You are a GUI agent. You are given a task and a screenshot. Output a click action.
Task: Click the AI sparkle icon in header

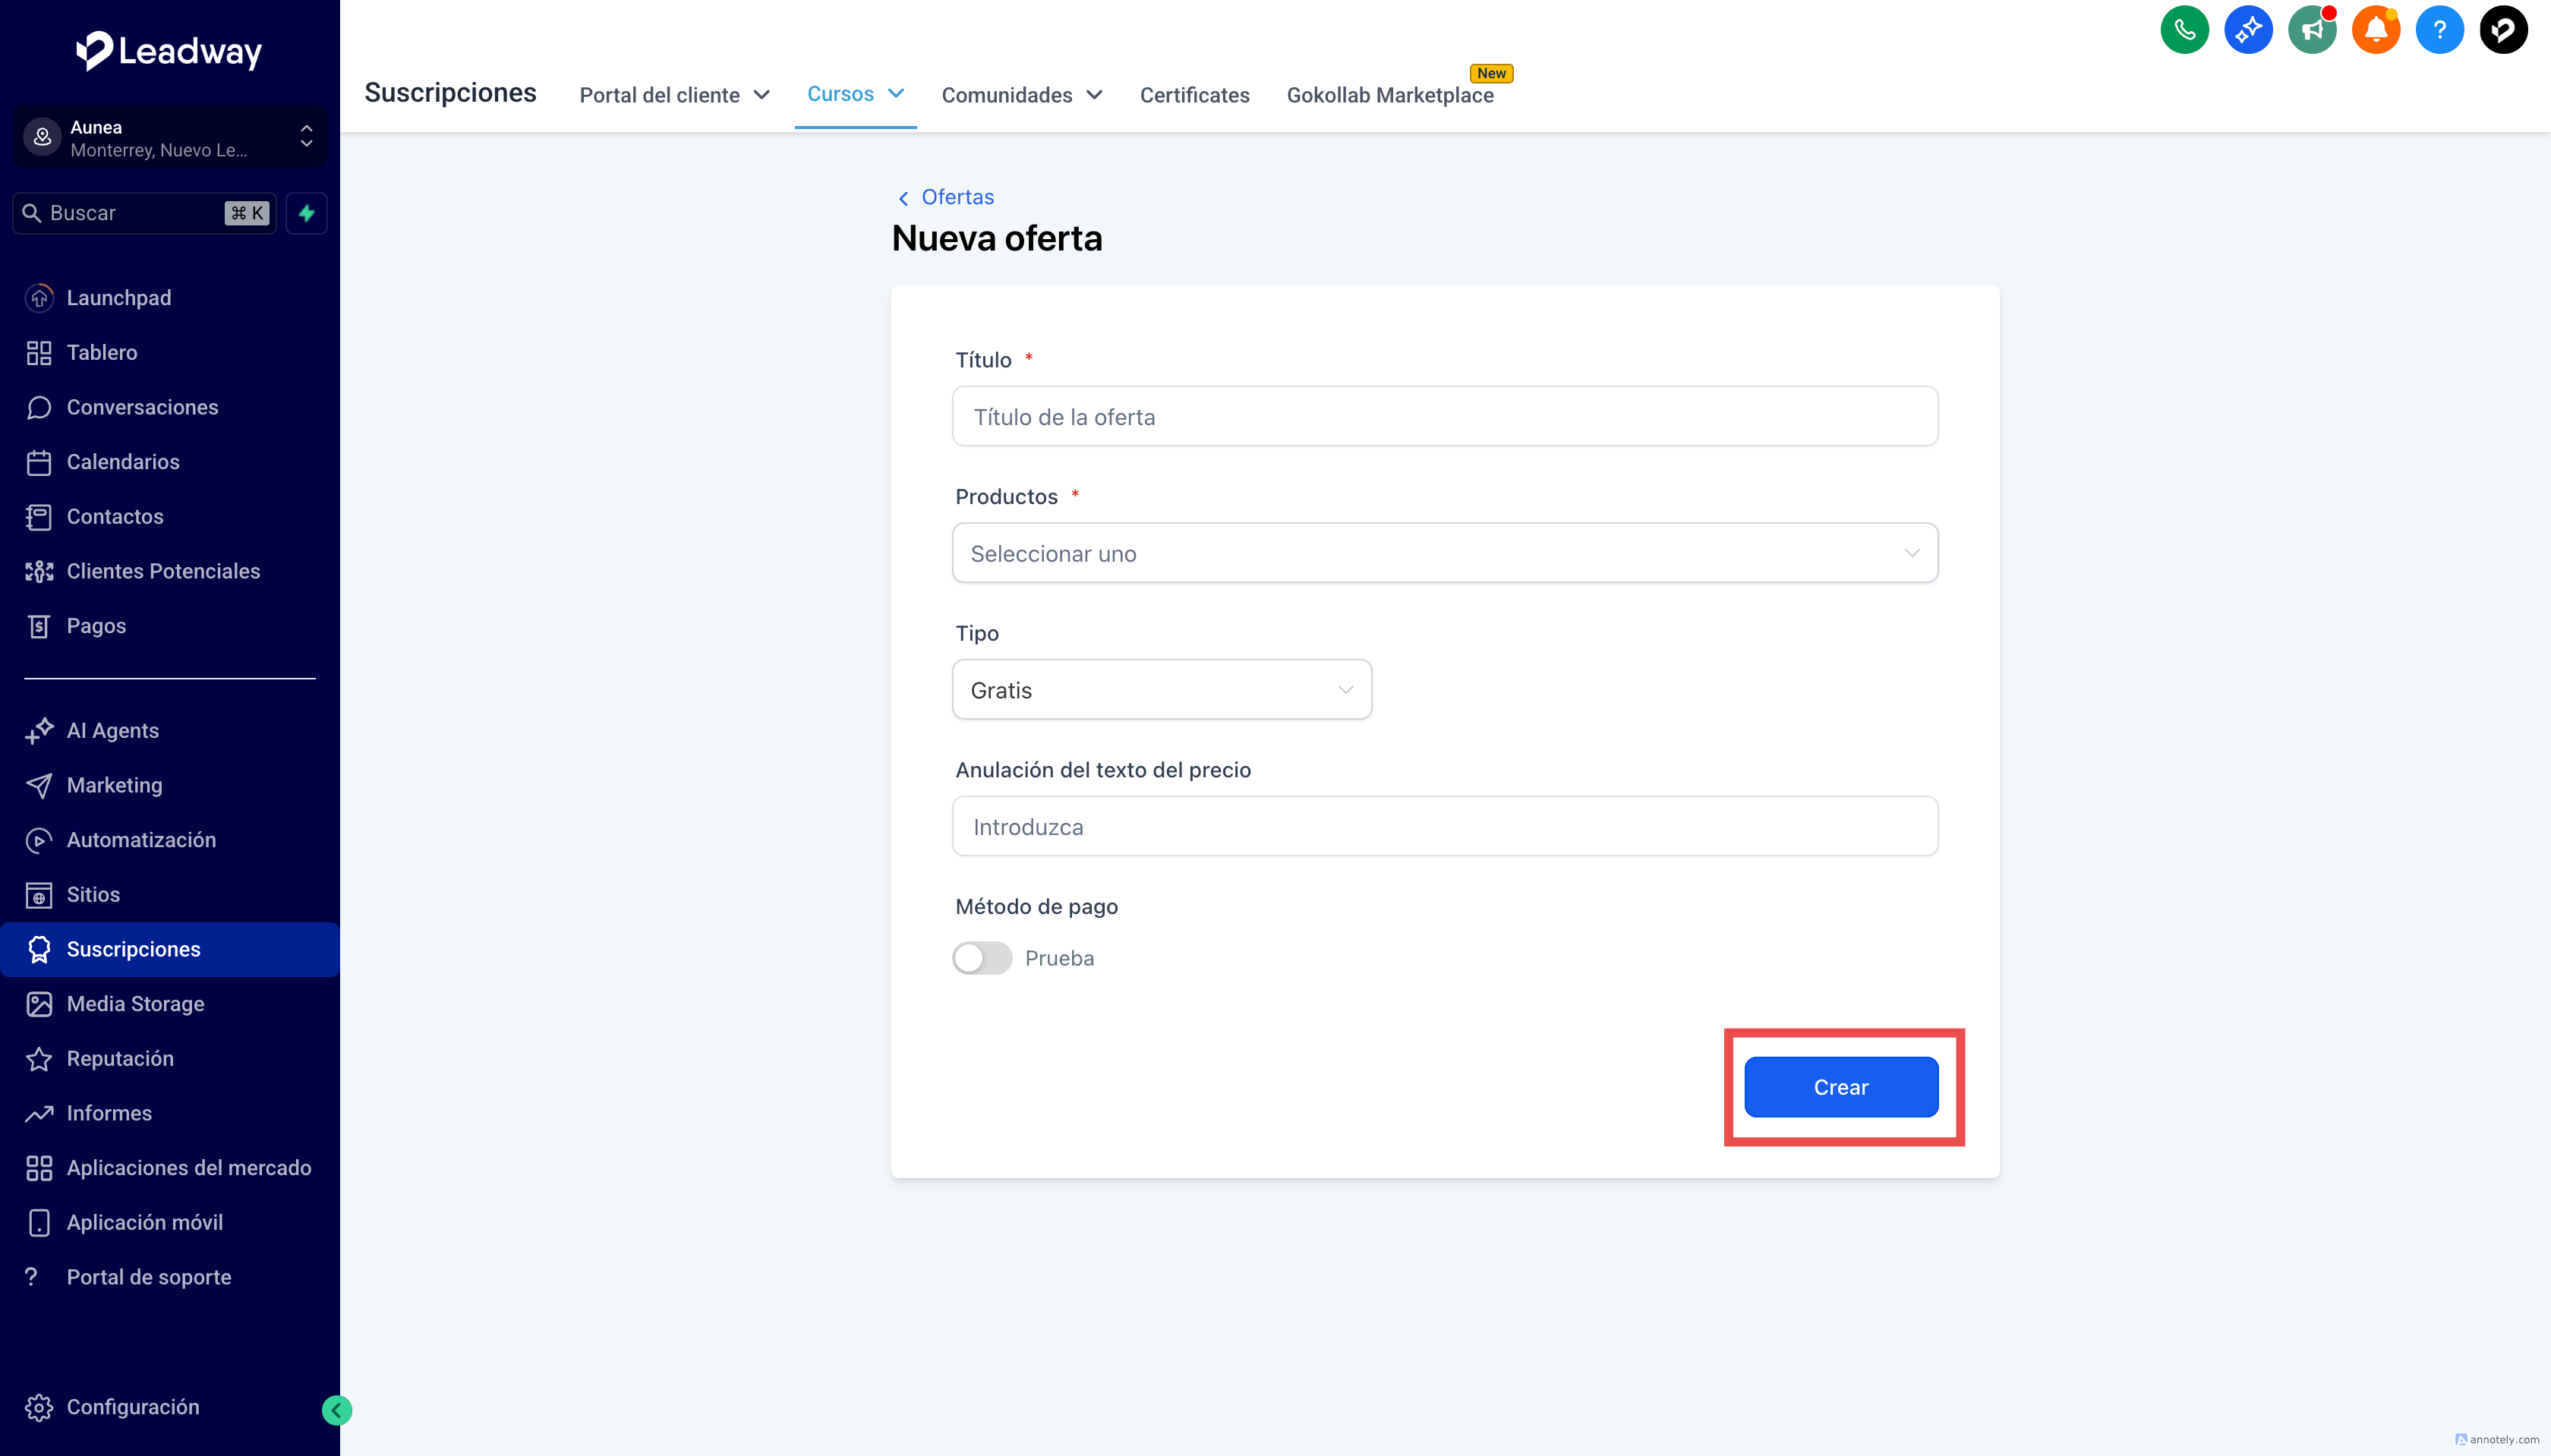tap(2247, 30)
